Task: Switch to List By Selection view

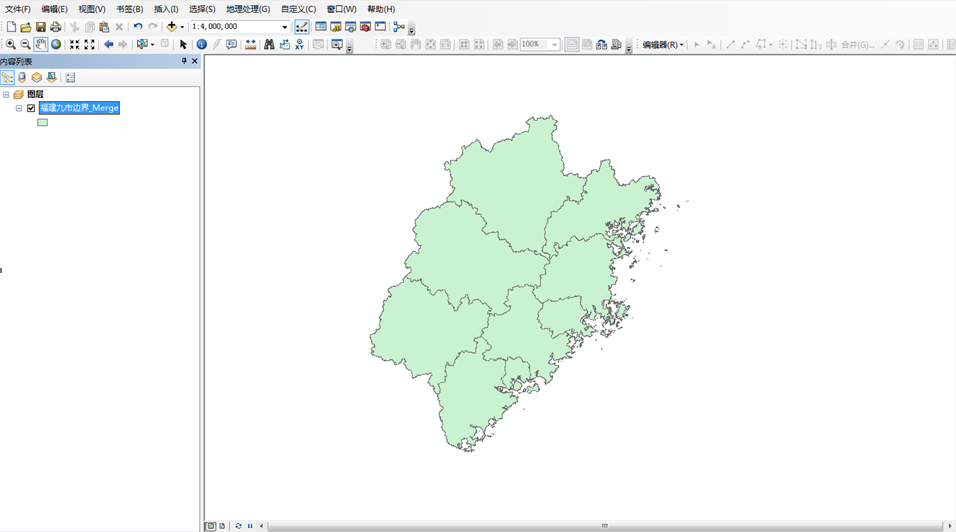Action: coord(52,77)
